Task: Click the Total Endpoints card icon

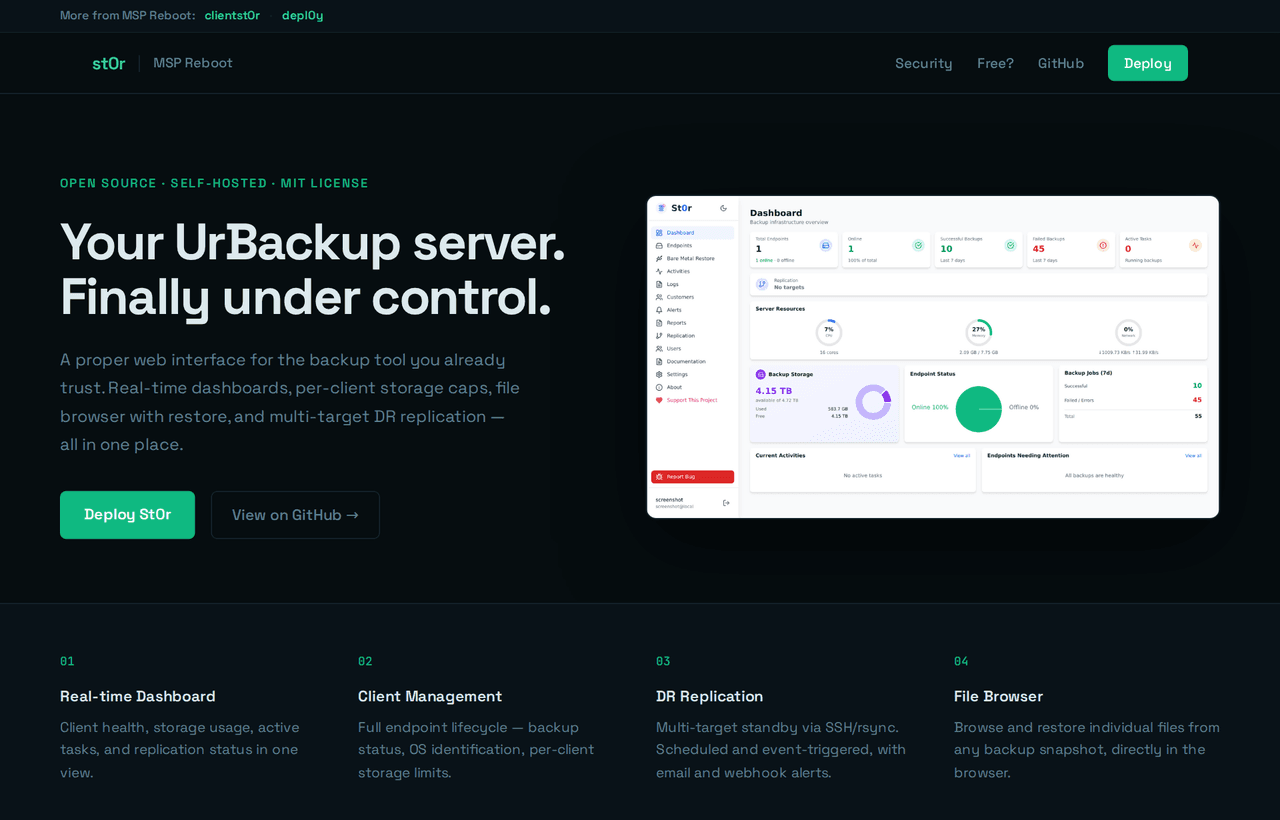Action: (x=826, y=245)
